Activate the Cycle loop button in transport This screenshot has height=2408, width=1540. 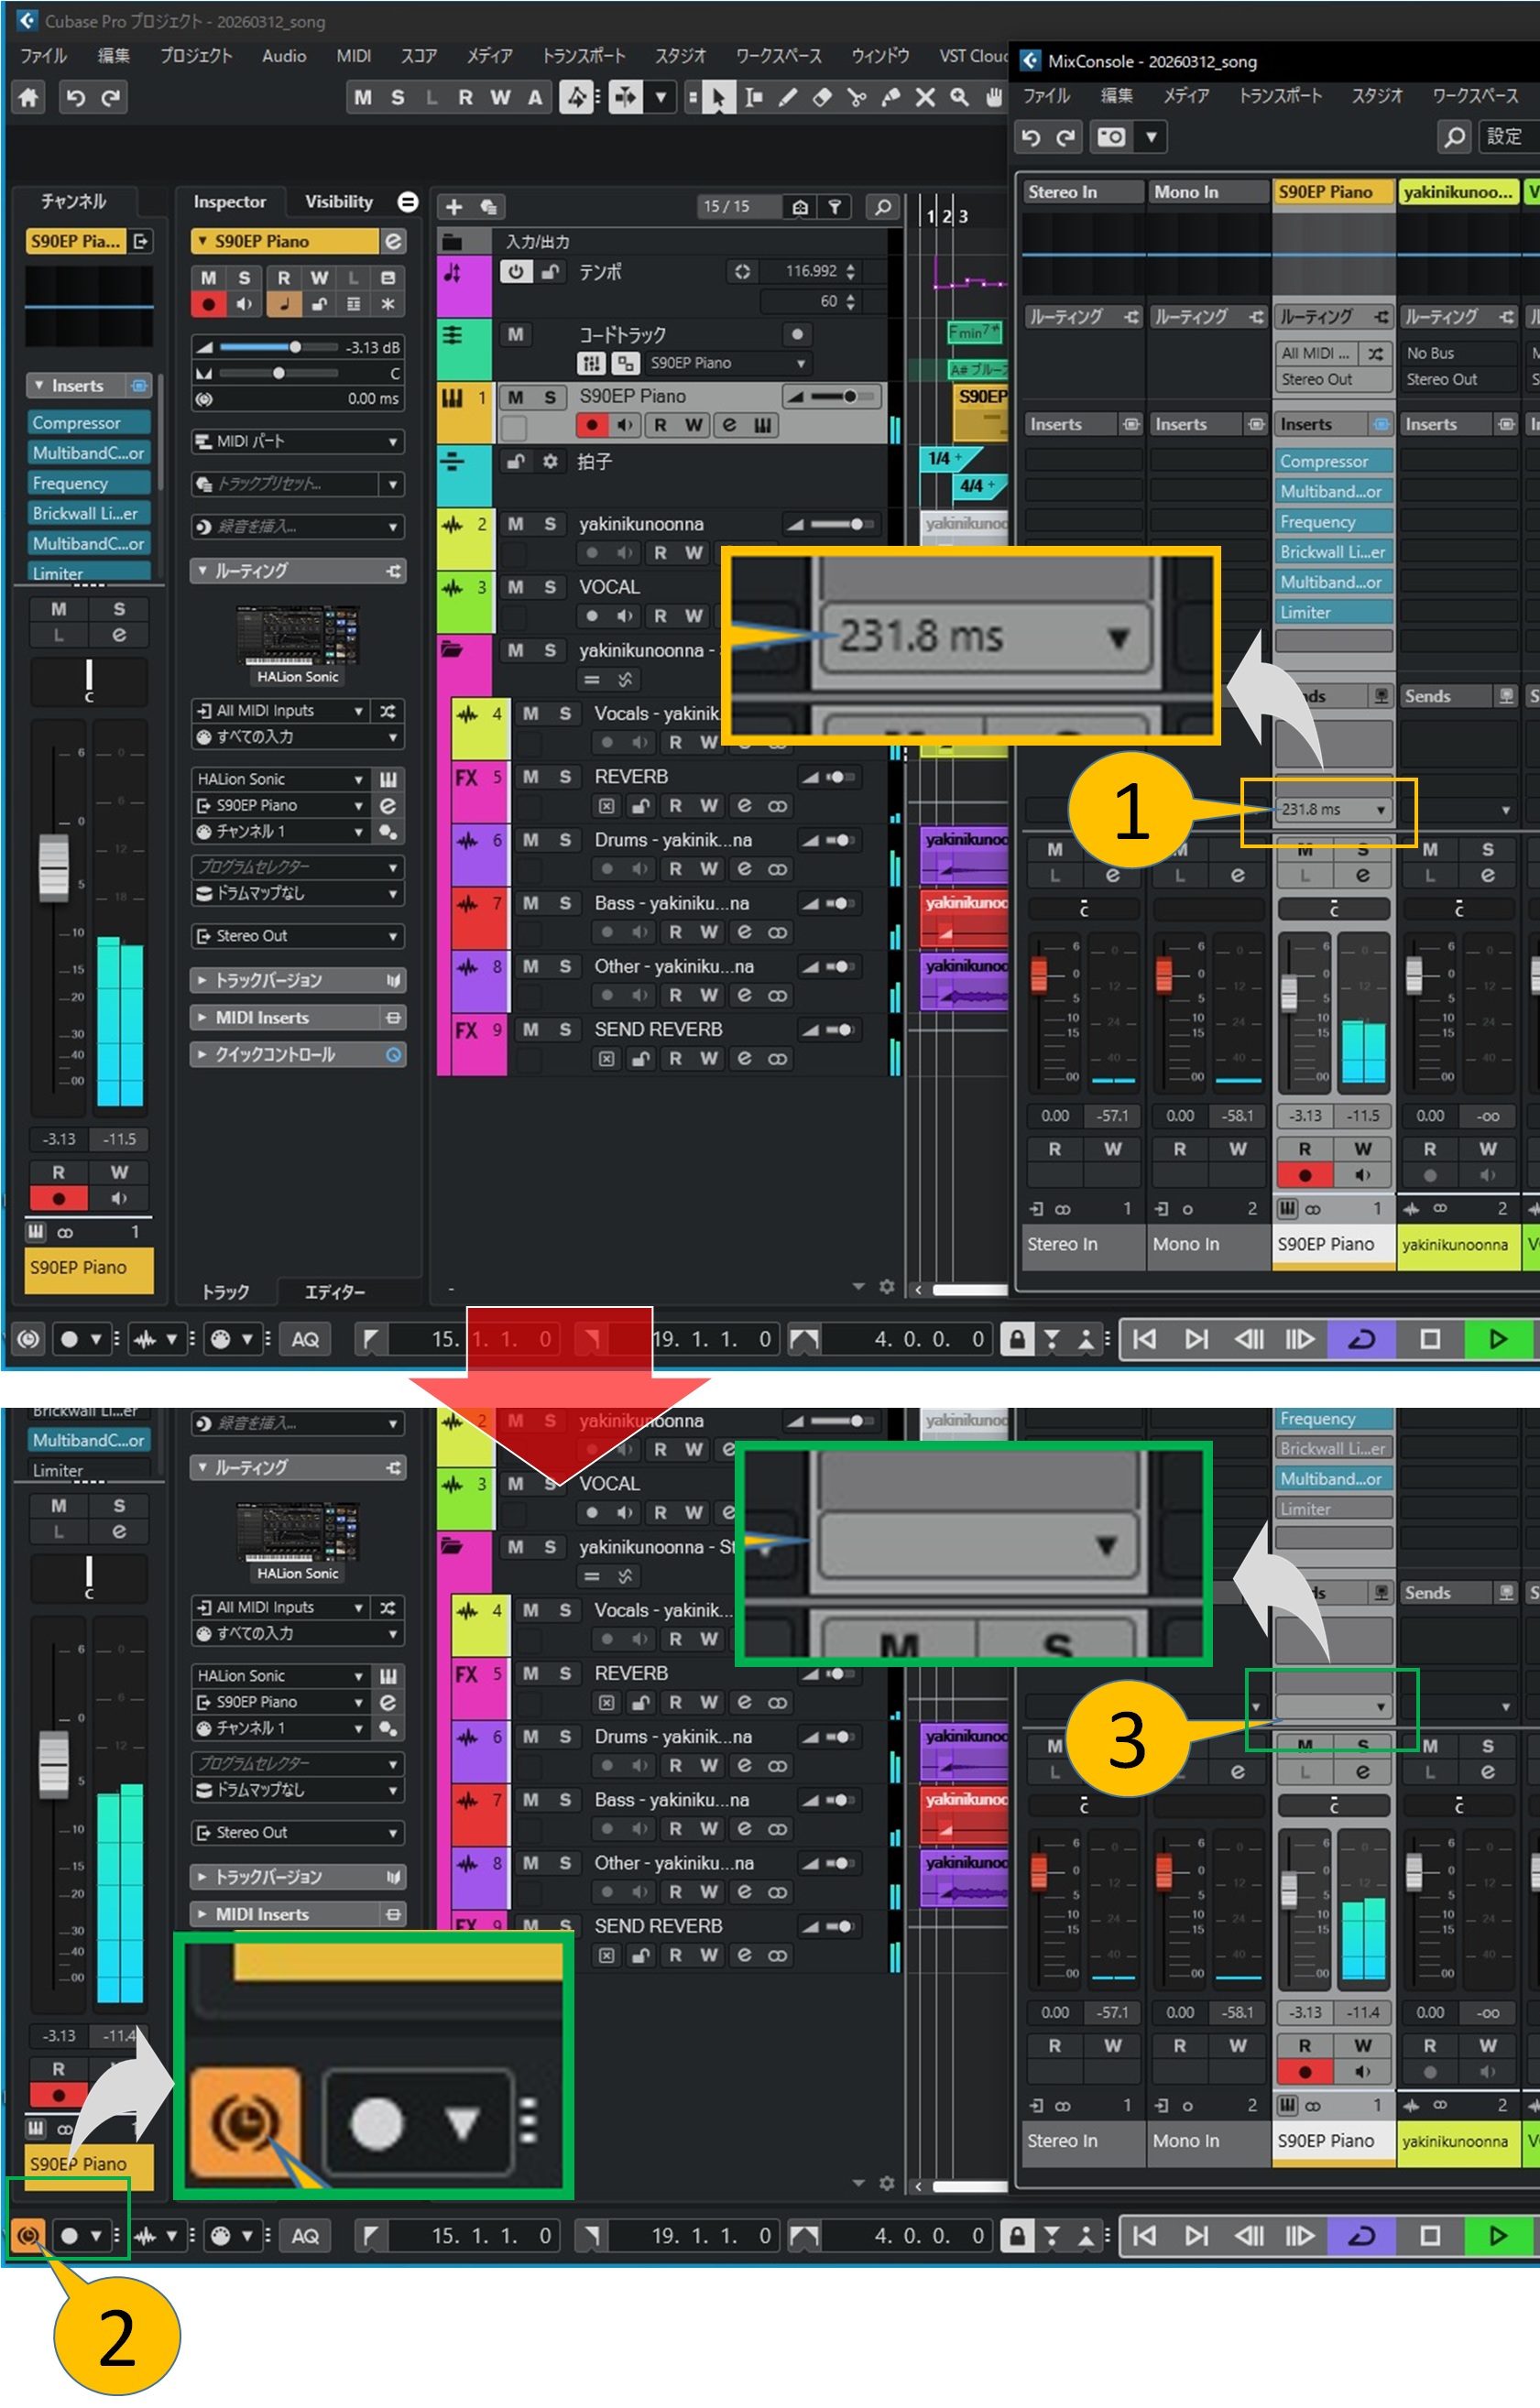pos(1361,1339)
